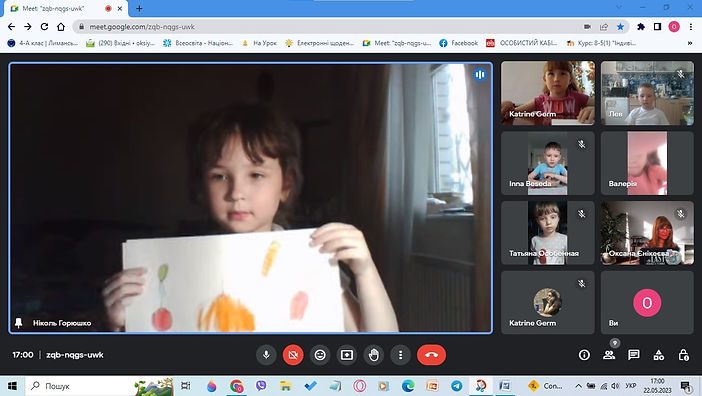
Task: Toggle the microphone button in call controls
Action: (266, 355)
